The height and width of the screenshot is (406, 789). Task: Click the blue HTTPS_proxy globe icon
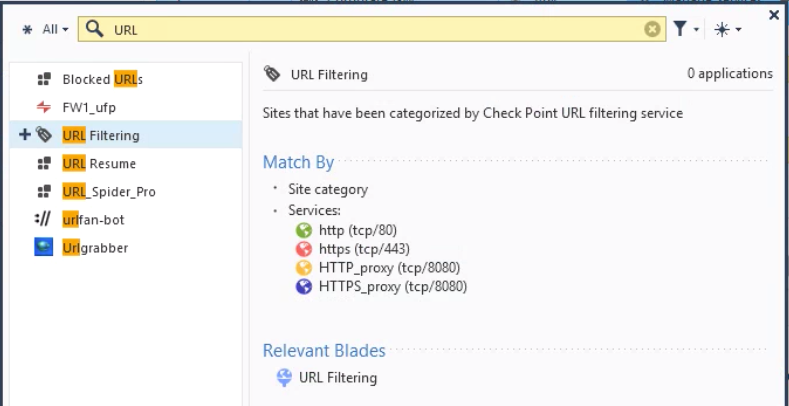point(304,287)
